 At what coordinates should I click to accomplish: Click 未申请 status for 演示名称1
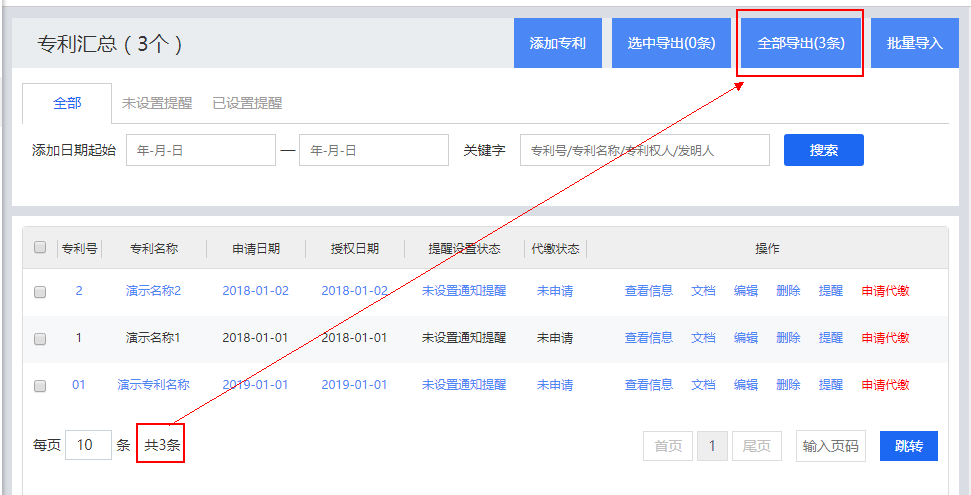[555, 338]
